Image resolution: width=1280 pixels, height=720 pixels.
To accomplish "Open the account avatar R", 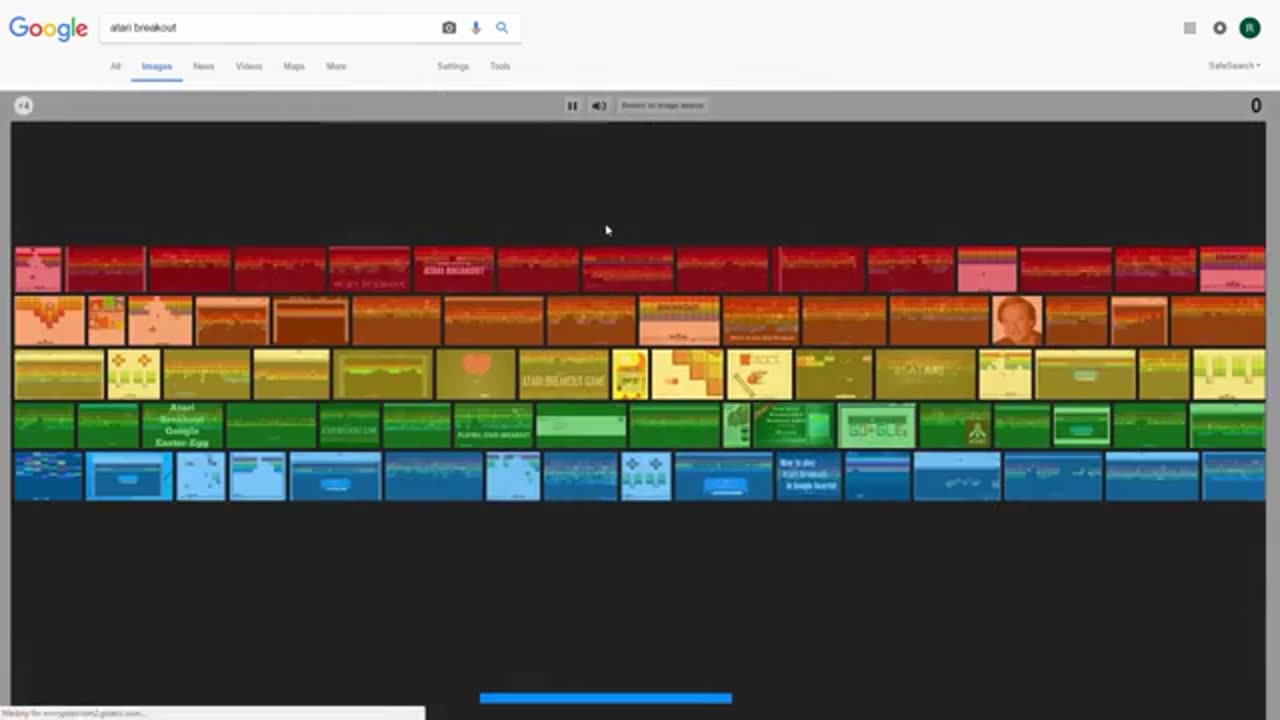I will click(1250, 28).
